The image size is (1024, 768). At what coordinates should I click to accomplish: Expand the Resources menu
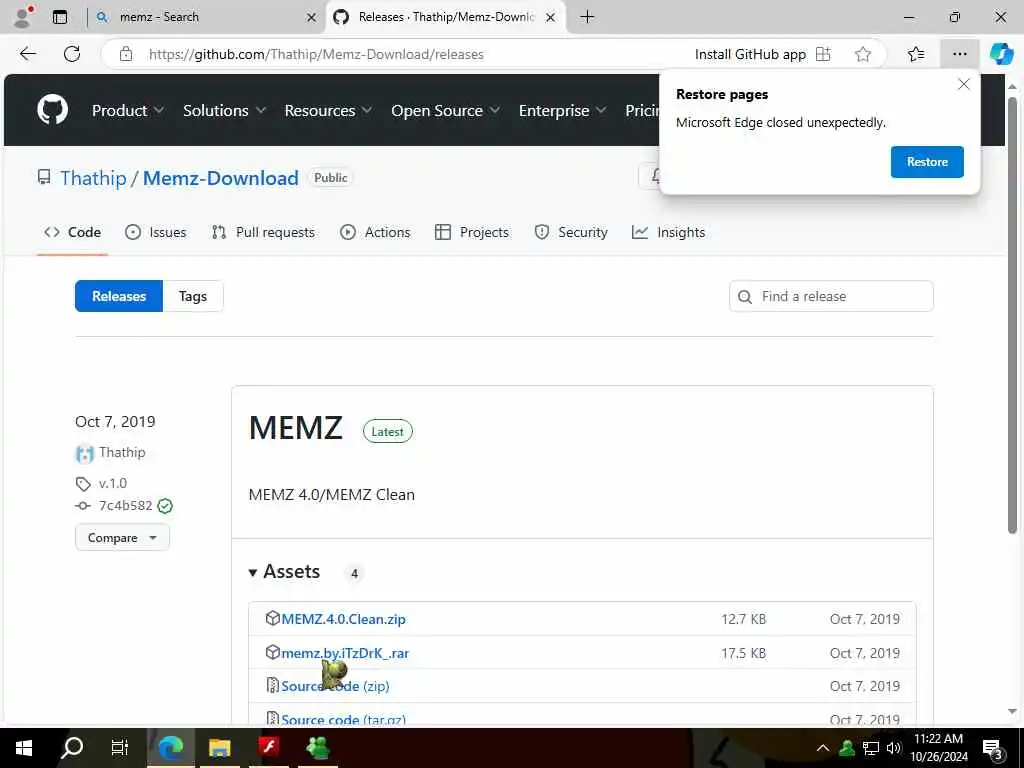point(328,110)
